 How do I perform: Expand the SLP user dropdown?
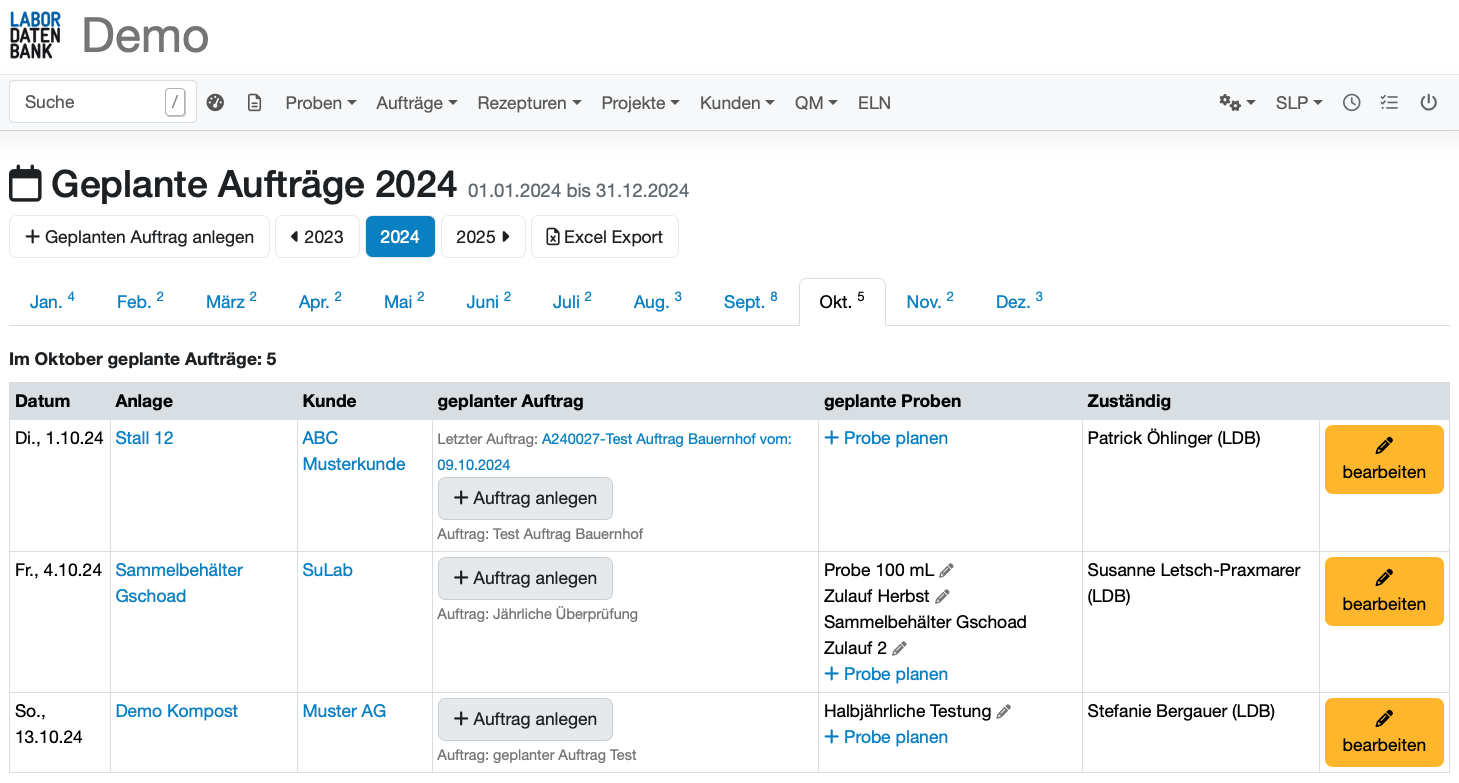[1298, 103]
